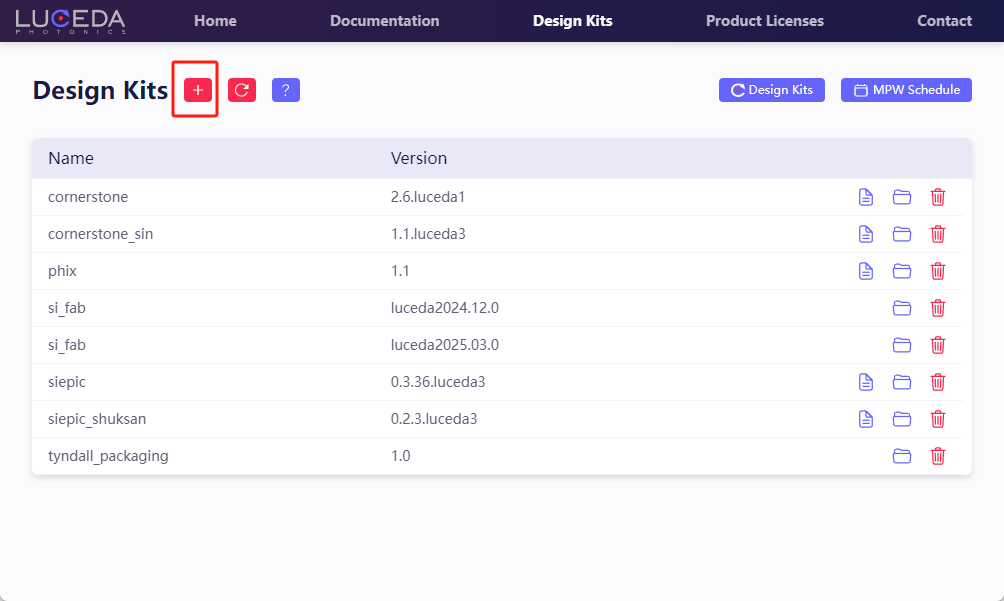This screenshot has width=1004, height=601.
Task: Select the siepic row name
Action: click(67, 382)
